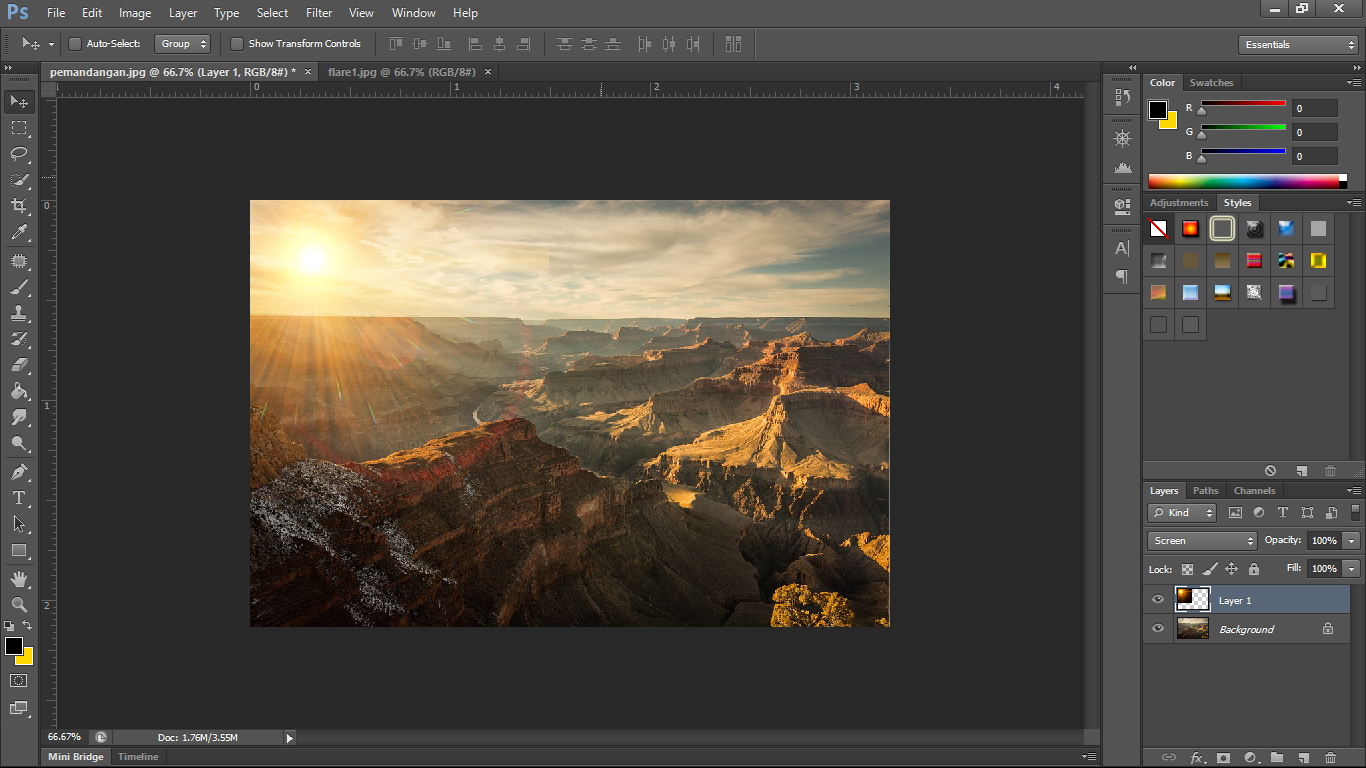Click the delete layer trash icon
The width and height of the screenshot is (1366, 768).
point(1330,758)
